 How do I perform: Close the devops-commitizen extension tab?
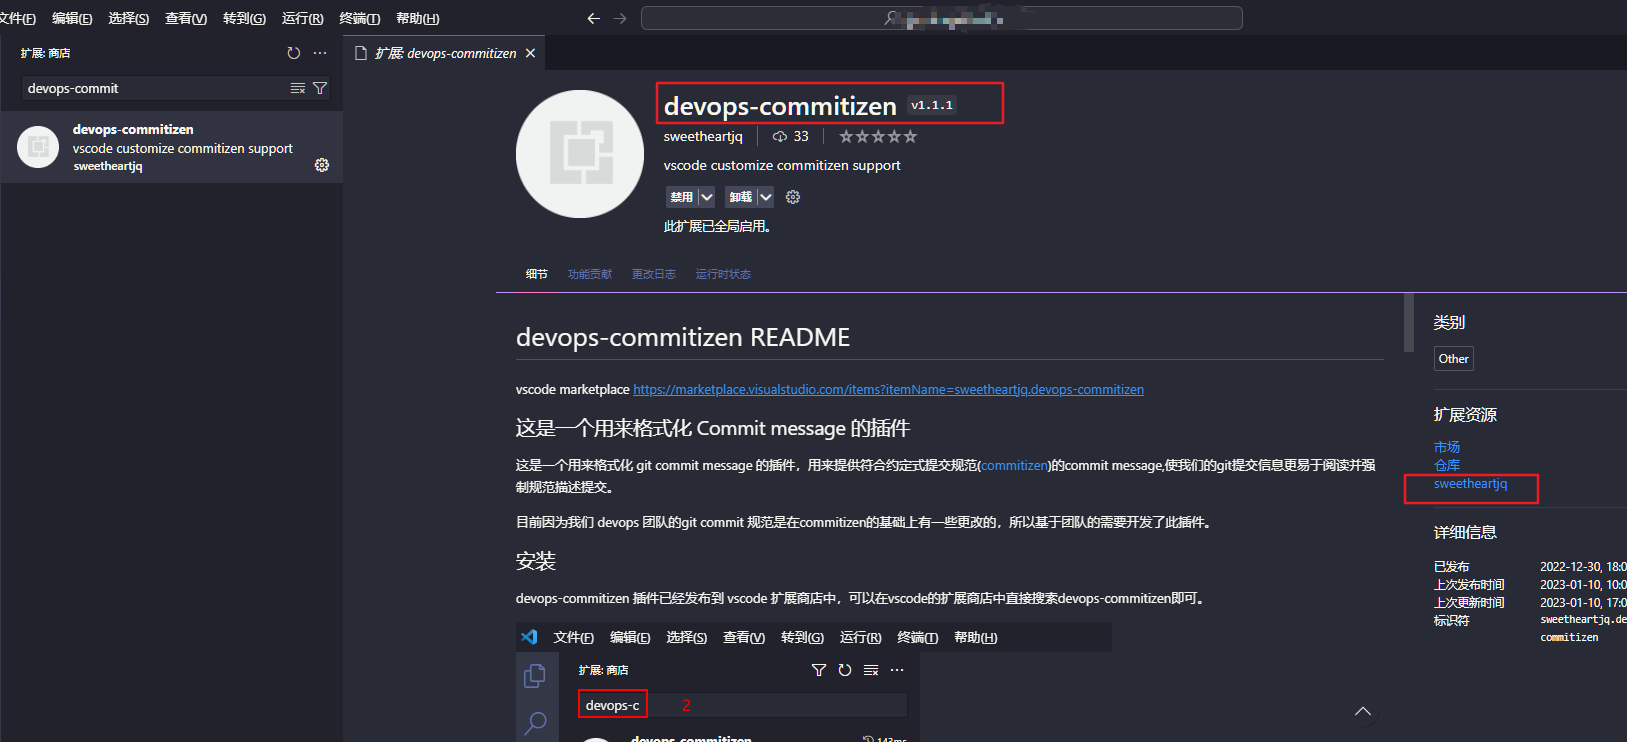[530, 53]
